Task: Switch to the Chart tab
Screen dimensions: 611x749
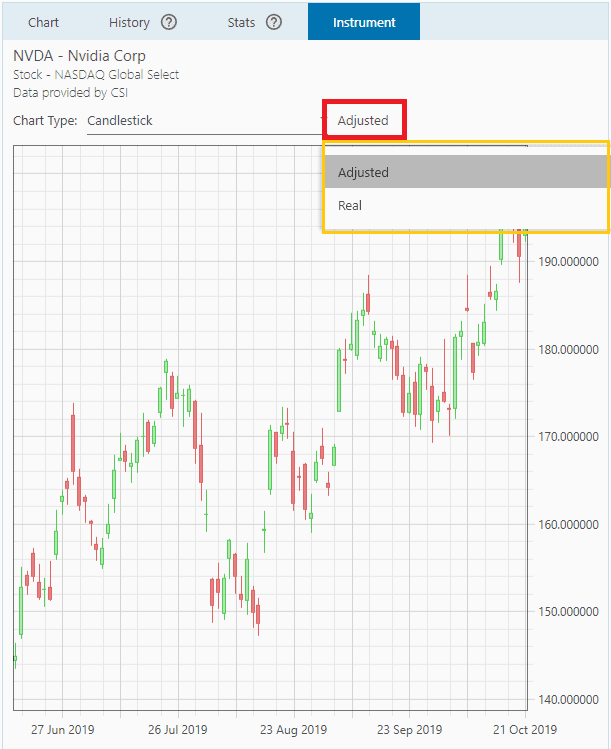Action: (43, 22)
